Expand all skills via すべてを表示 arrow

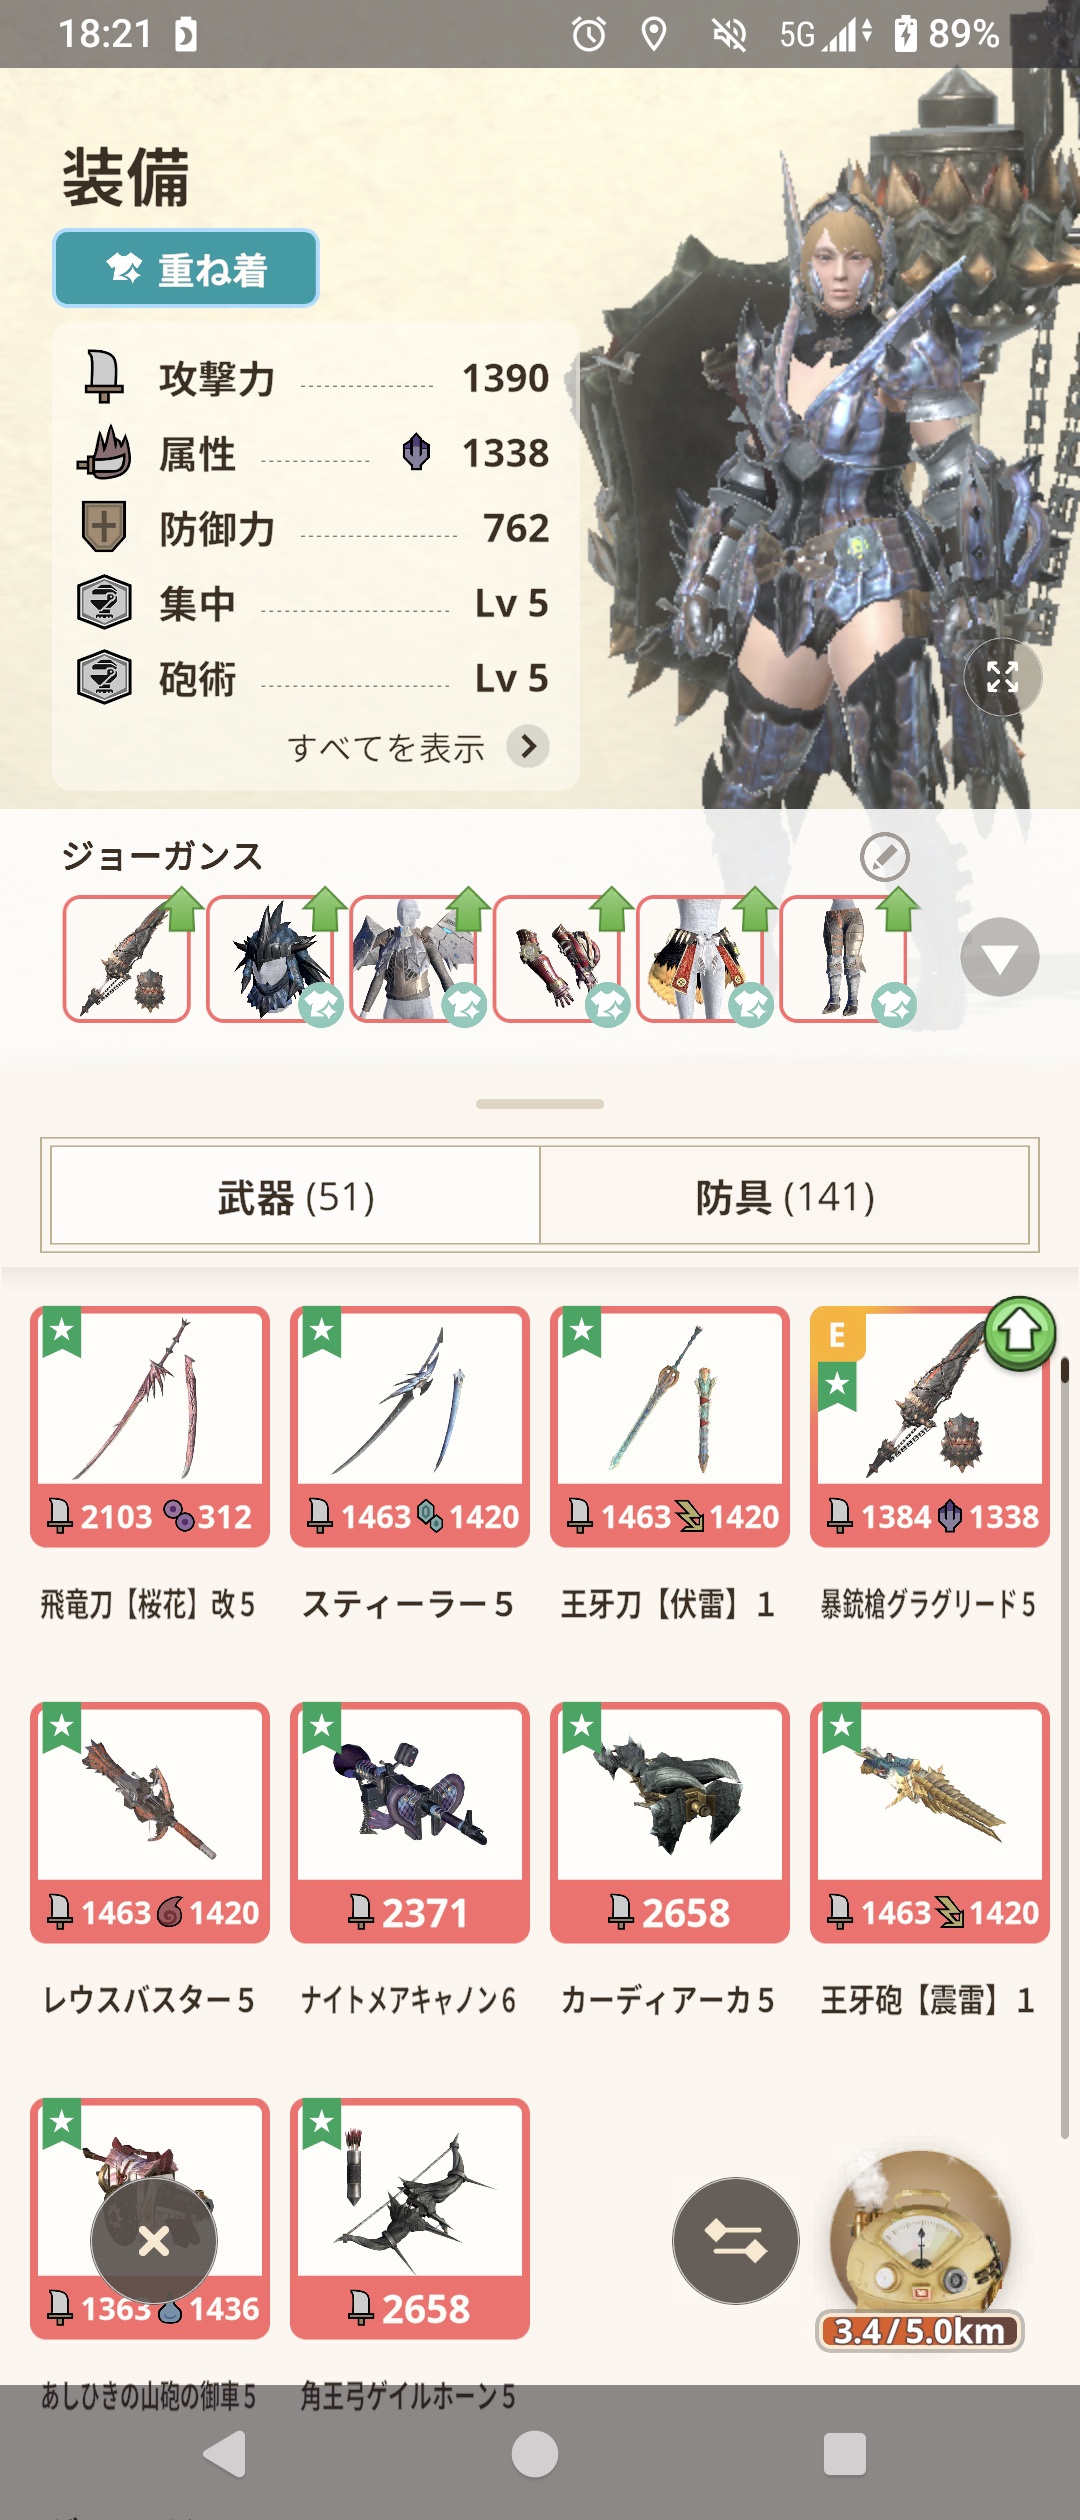point(528,746)
